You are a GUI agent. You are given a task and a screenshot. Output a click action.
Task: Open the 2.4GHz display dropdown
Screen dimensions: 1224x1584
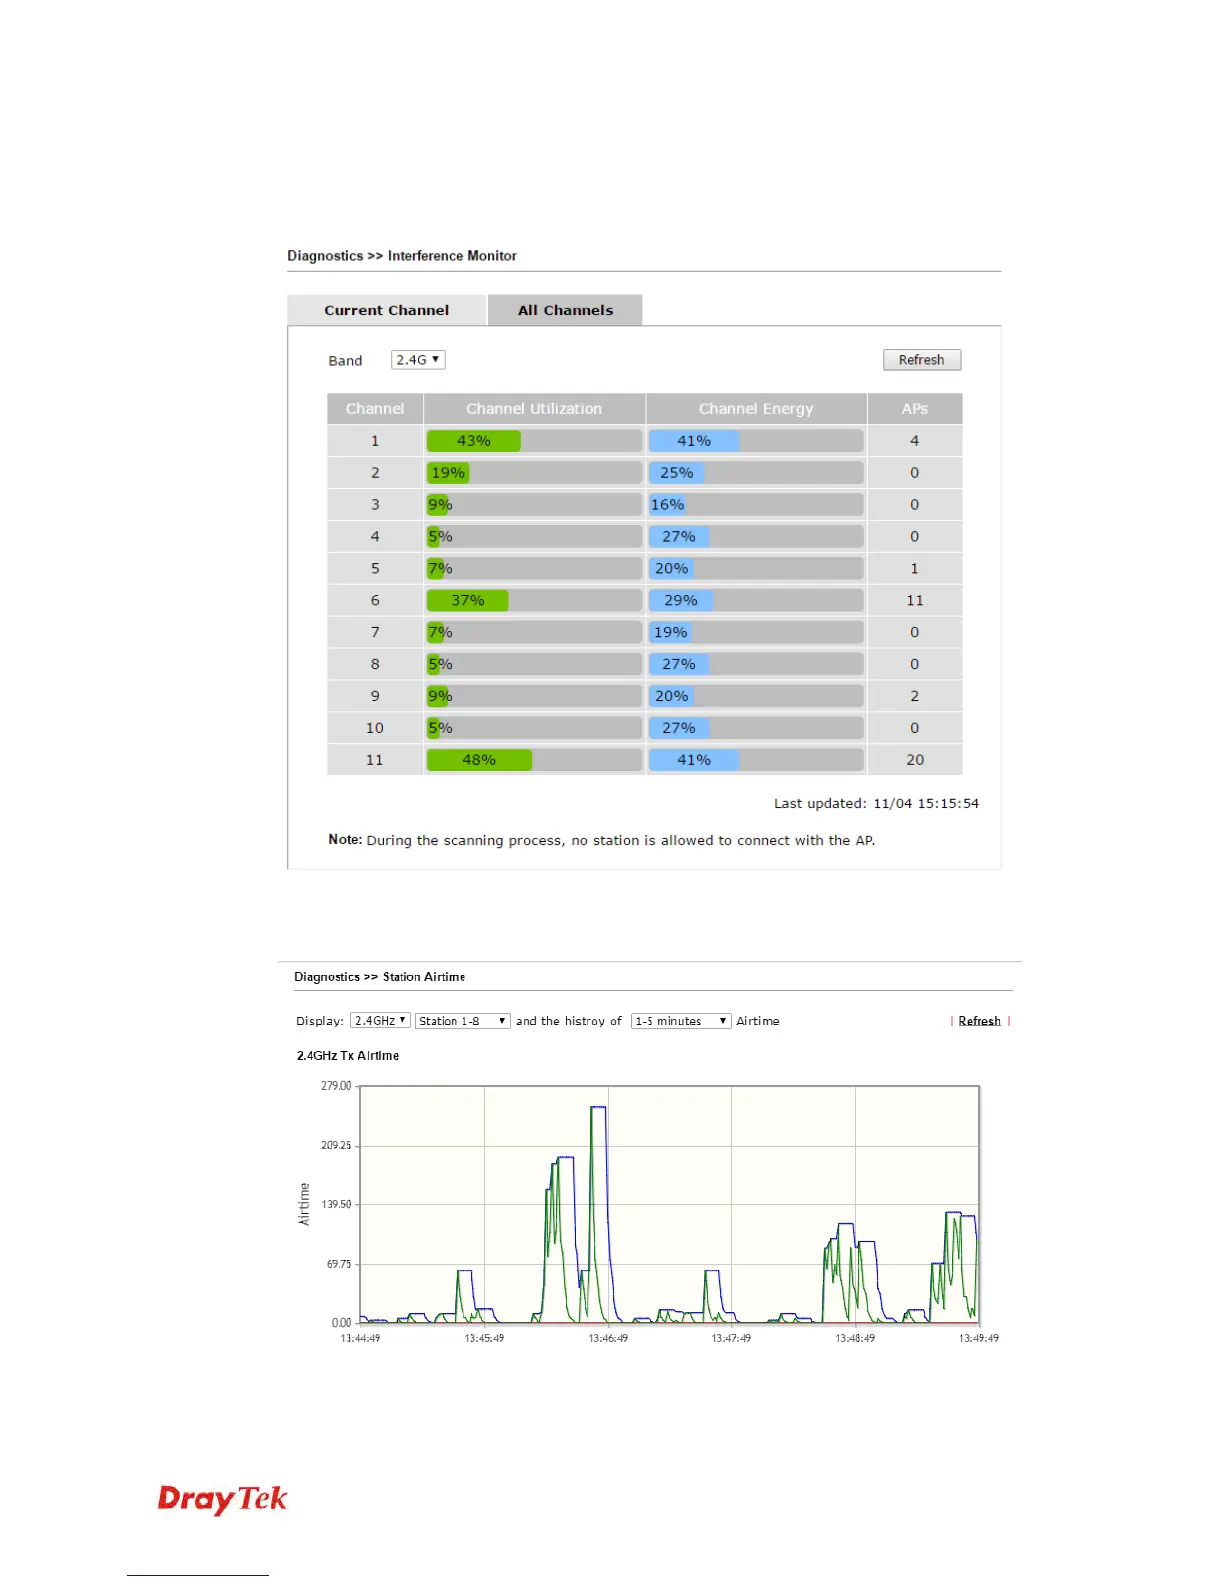[x=380, y=1021]
